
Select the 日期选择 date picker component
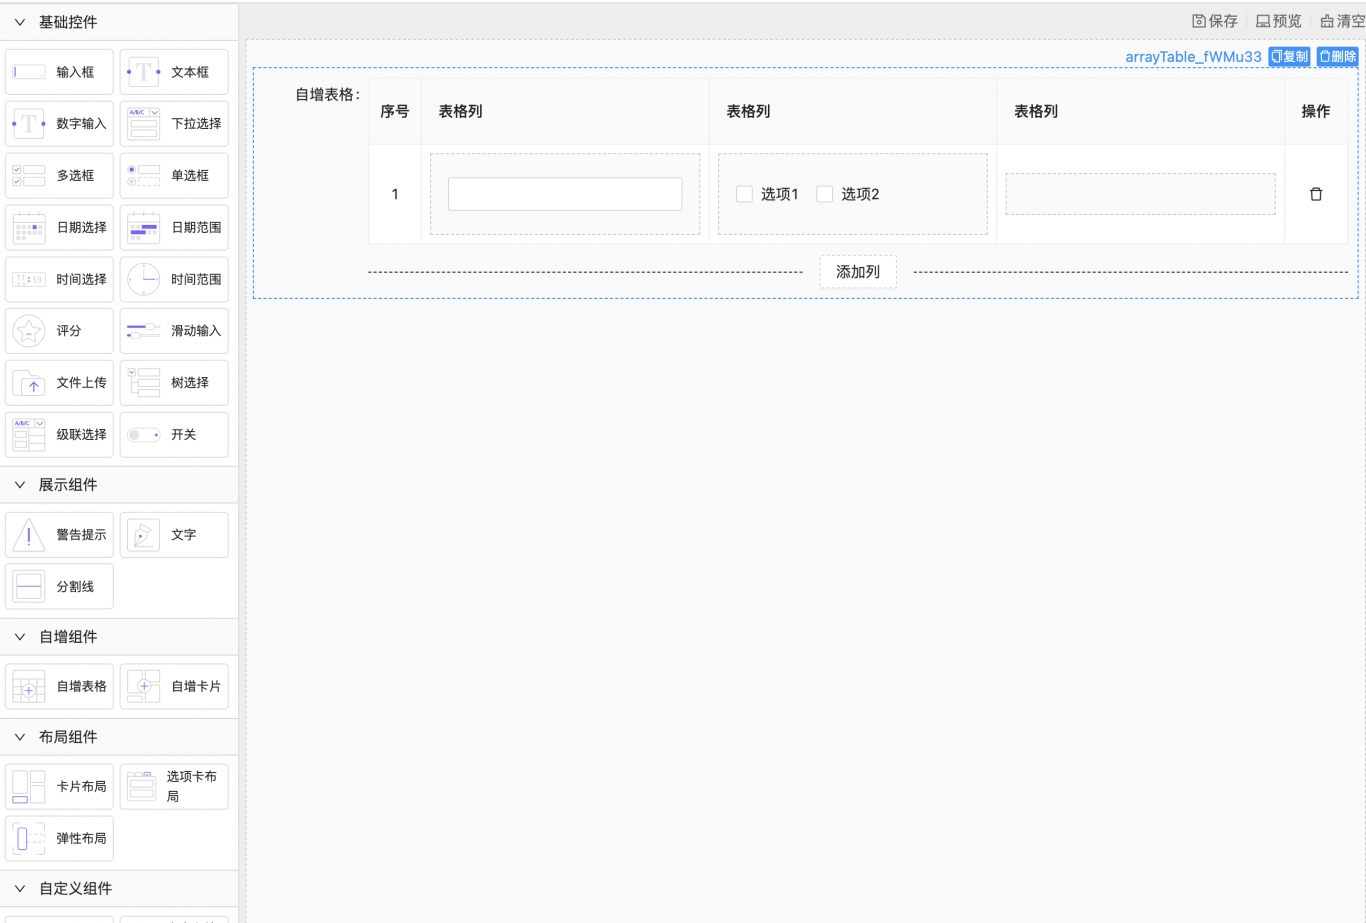pos(59,228)
